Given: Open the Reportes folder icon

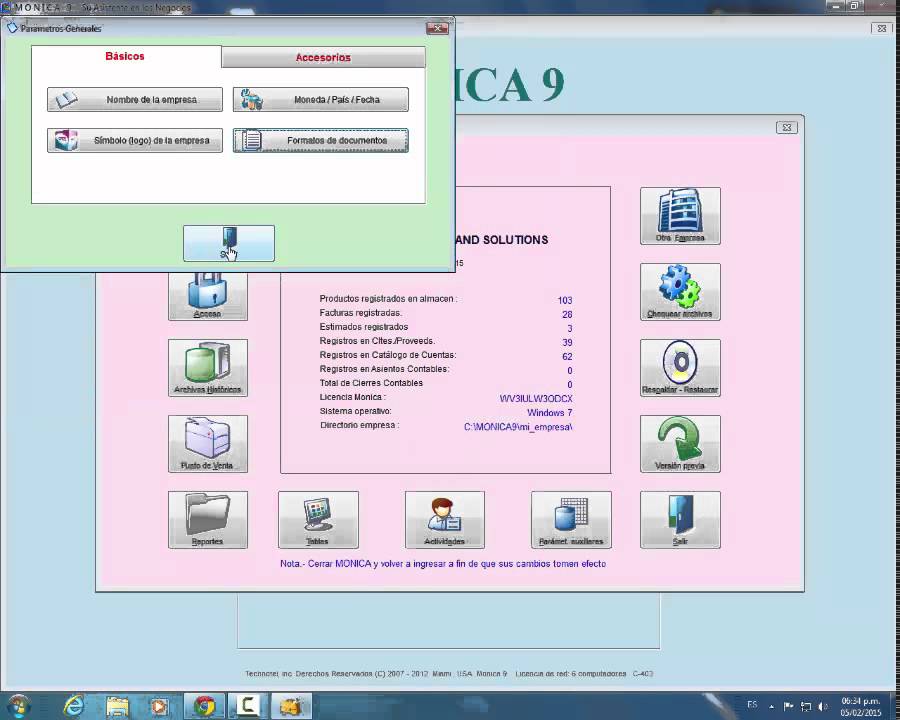Looking at the screenshot, I should [x=208, y=520].
